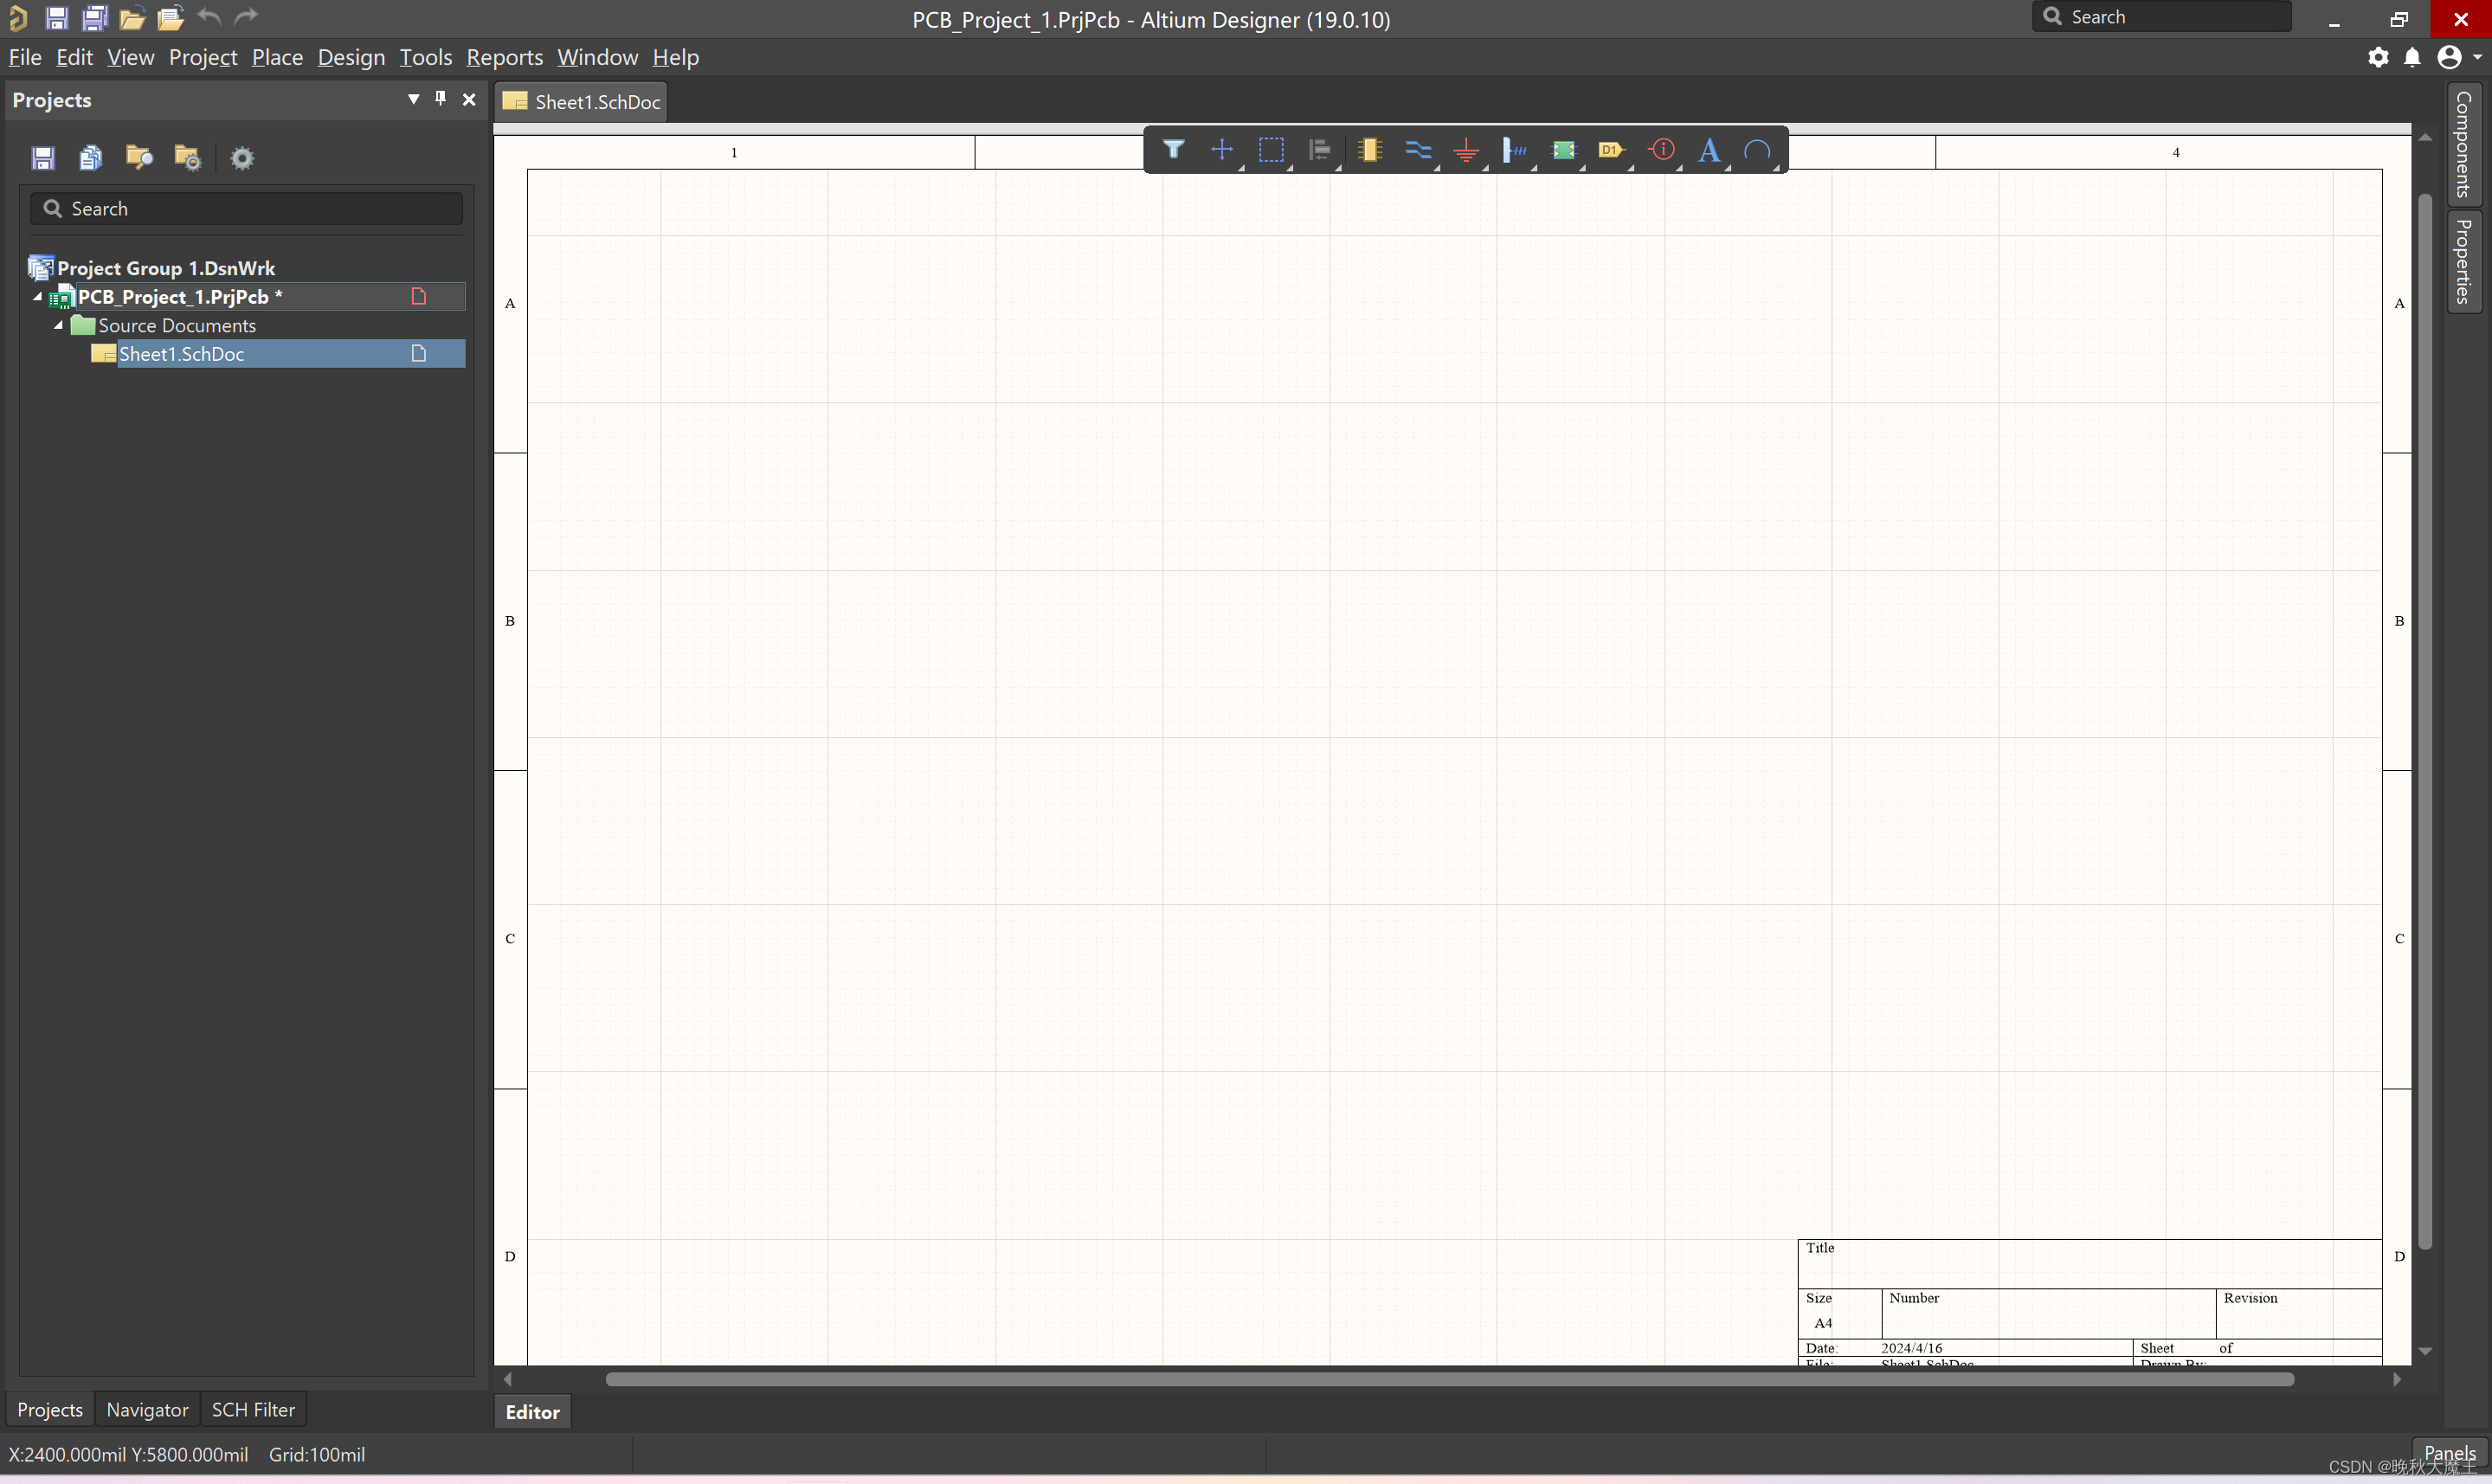Open the selection filter funnel icon
The height and width of the screenshot is (1484, 2492).
pyautogui.click(x=1173, y=150)
